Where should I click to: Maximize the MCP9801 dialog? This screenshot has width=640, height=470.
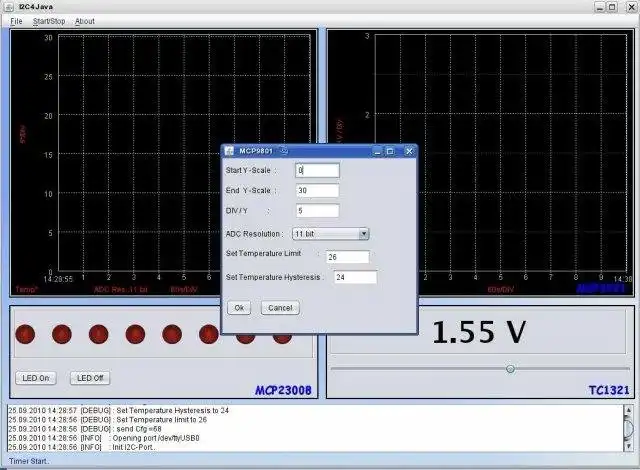pyautogui.click(x=390, y=151)
